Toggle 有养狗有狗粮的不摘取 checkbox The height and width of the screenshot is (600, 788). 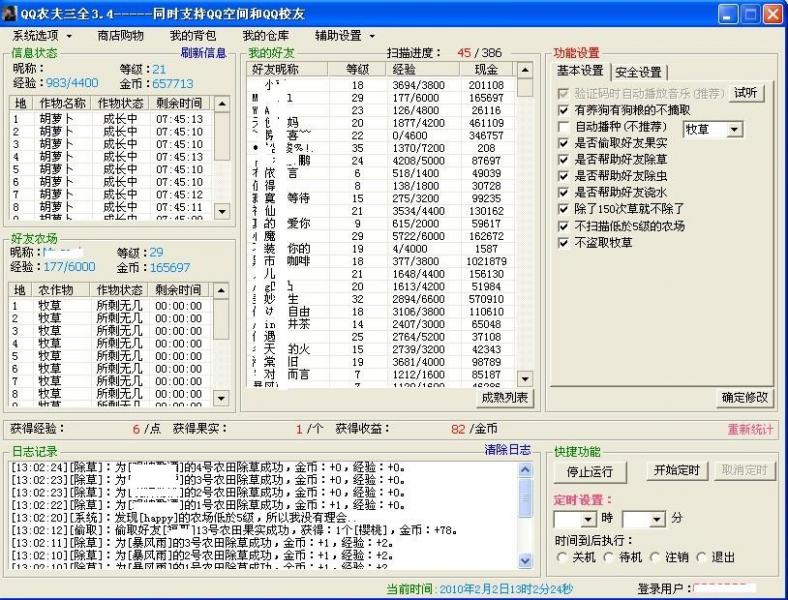coord(563,110)
